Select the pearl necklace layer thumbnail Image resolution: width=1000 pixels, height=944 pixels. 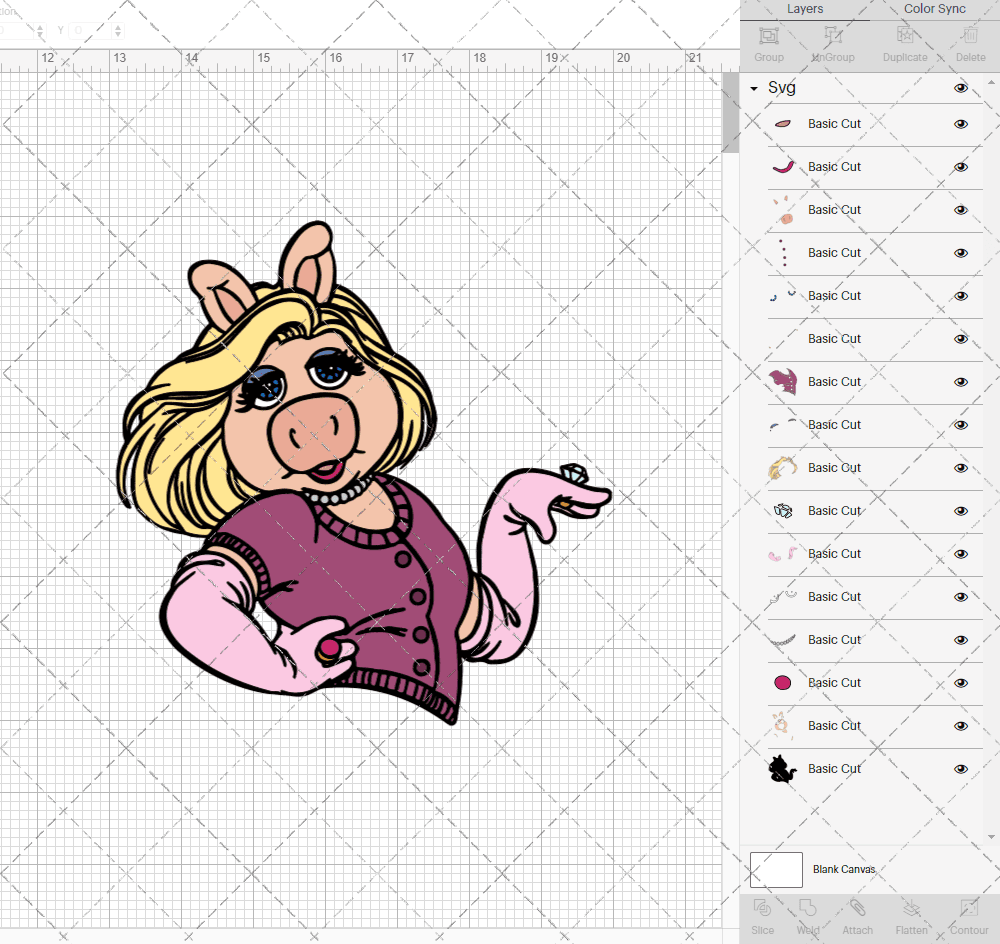[783, 640]
